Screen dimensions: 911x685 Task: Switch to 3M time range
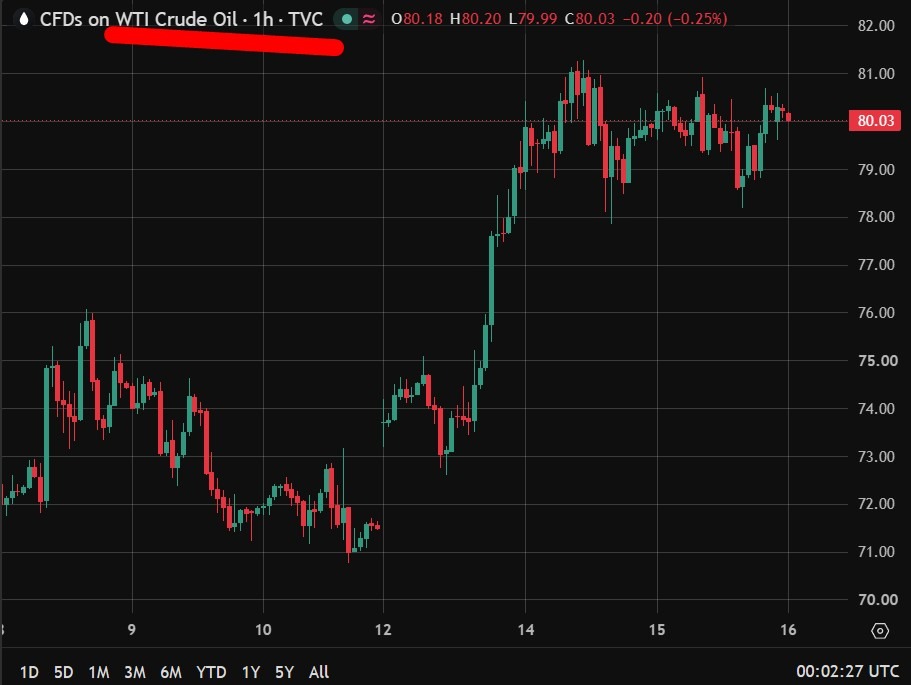tap(135, 672)
